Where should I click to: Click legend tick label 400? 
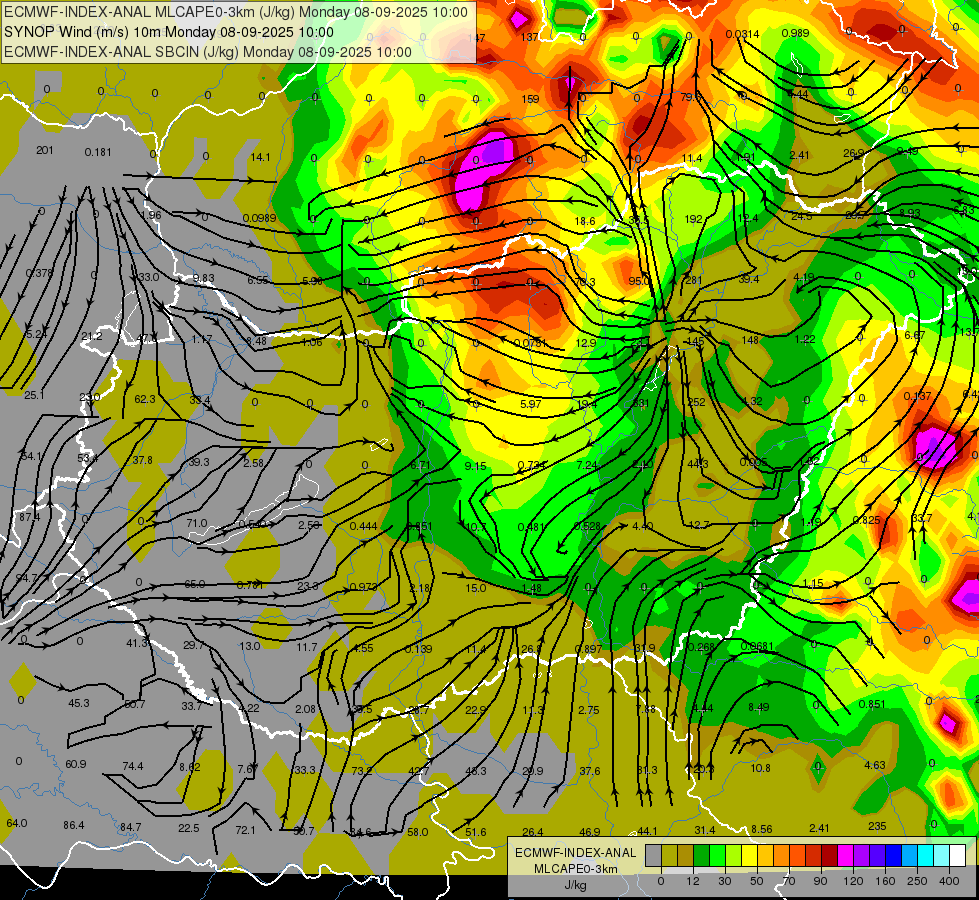949,881
